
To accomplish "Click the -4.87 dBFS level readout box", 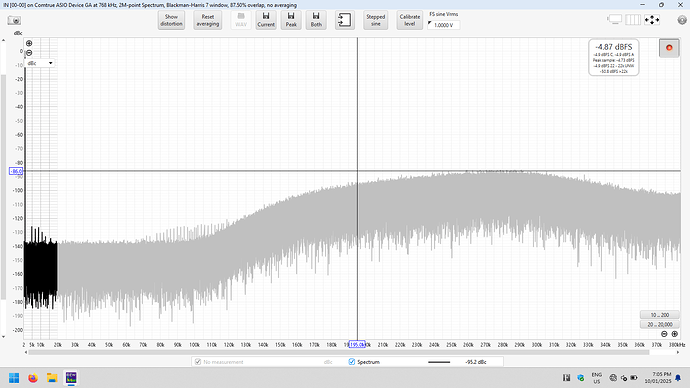I will tap(614, 58).
